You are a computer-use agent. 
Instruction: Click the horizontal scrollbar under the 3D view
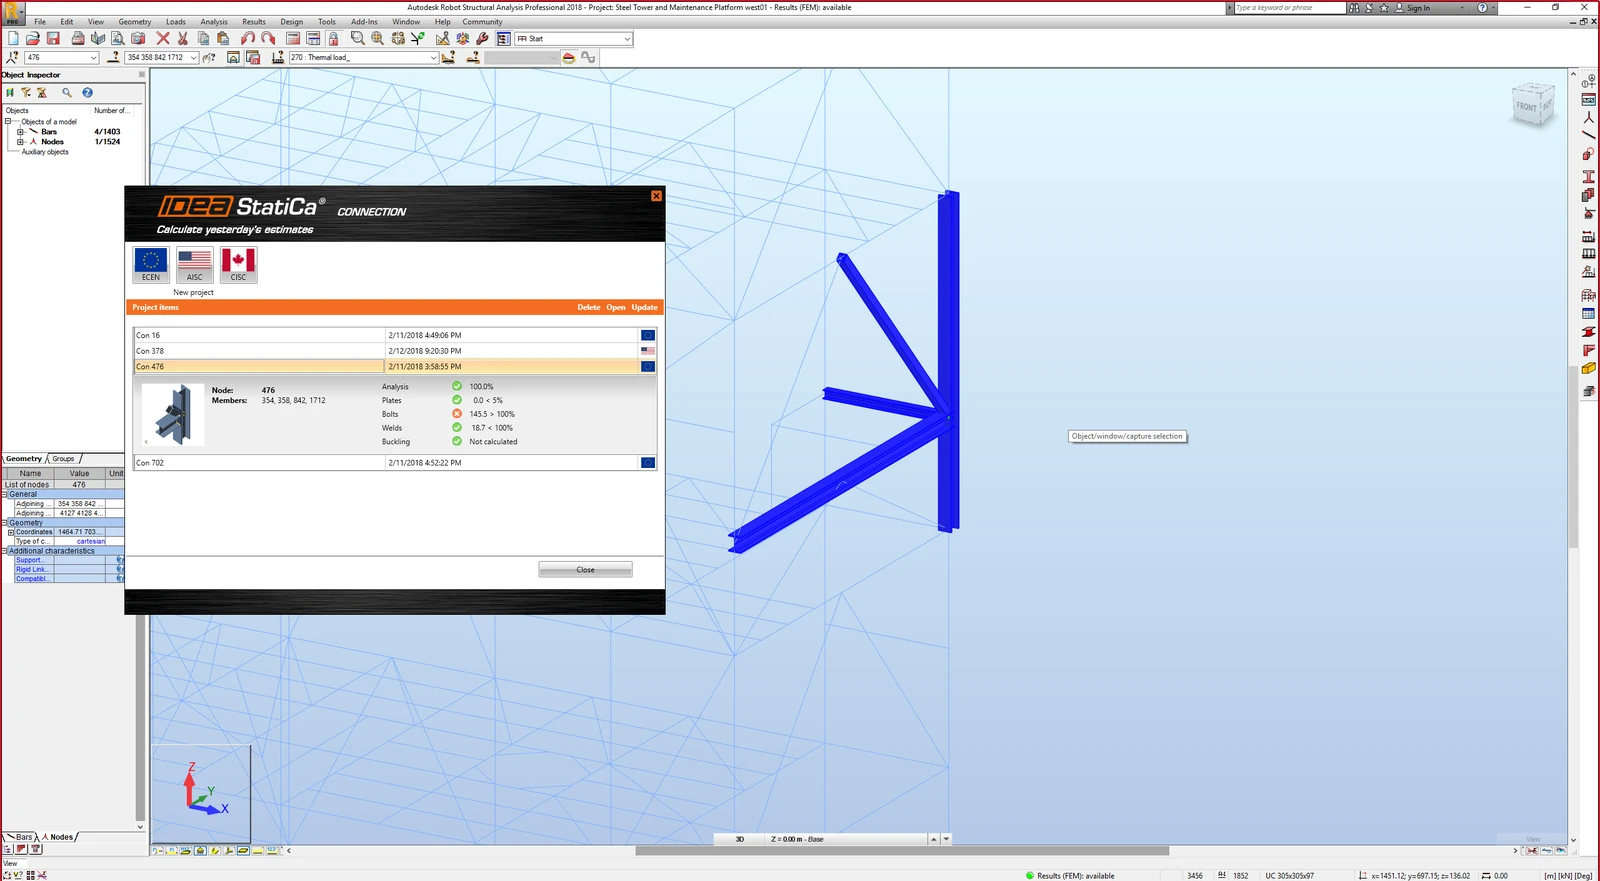point(902,851)
